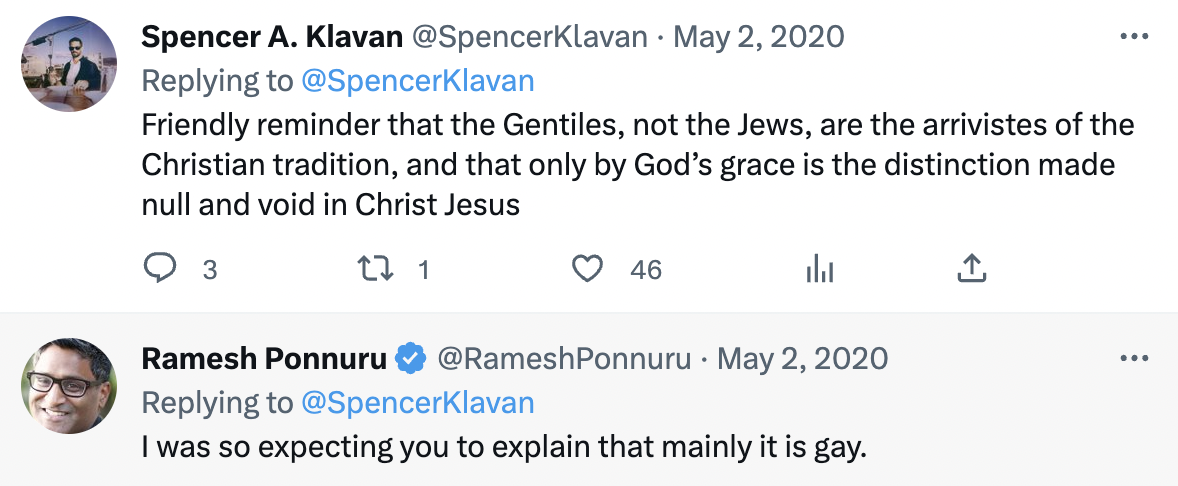Click the @SpencerKlavan handle in first tweet header

(530, 37)
